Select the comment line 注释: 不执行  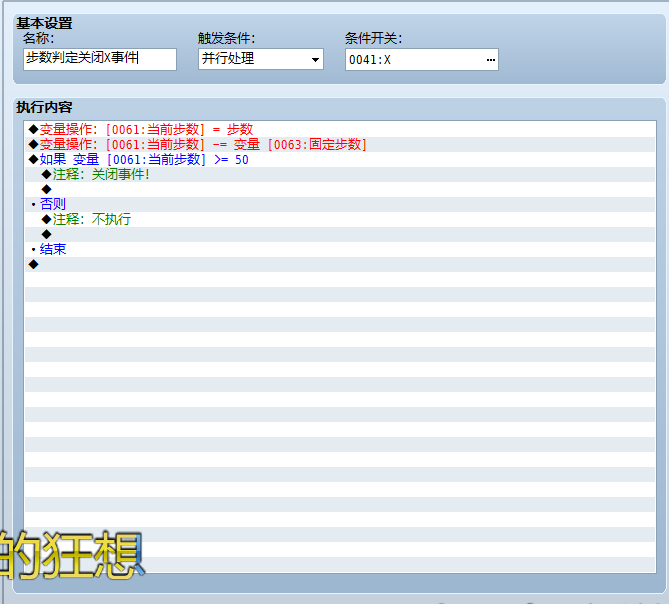340,219
